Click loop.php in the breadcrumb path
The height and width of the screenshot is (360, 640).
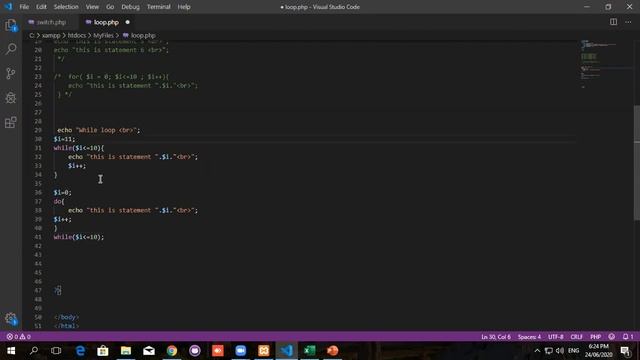point(143,36)
